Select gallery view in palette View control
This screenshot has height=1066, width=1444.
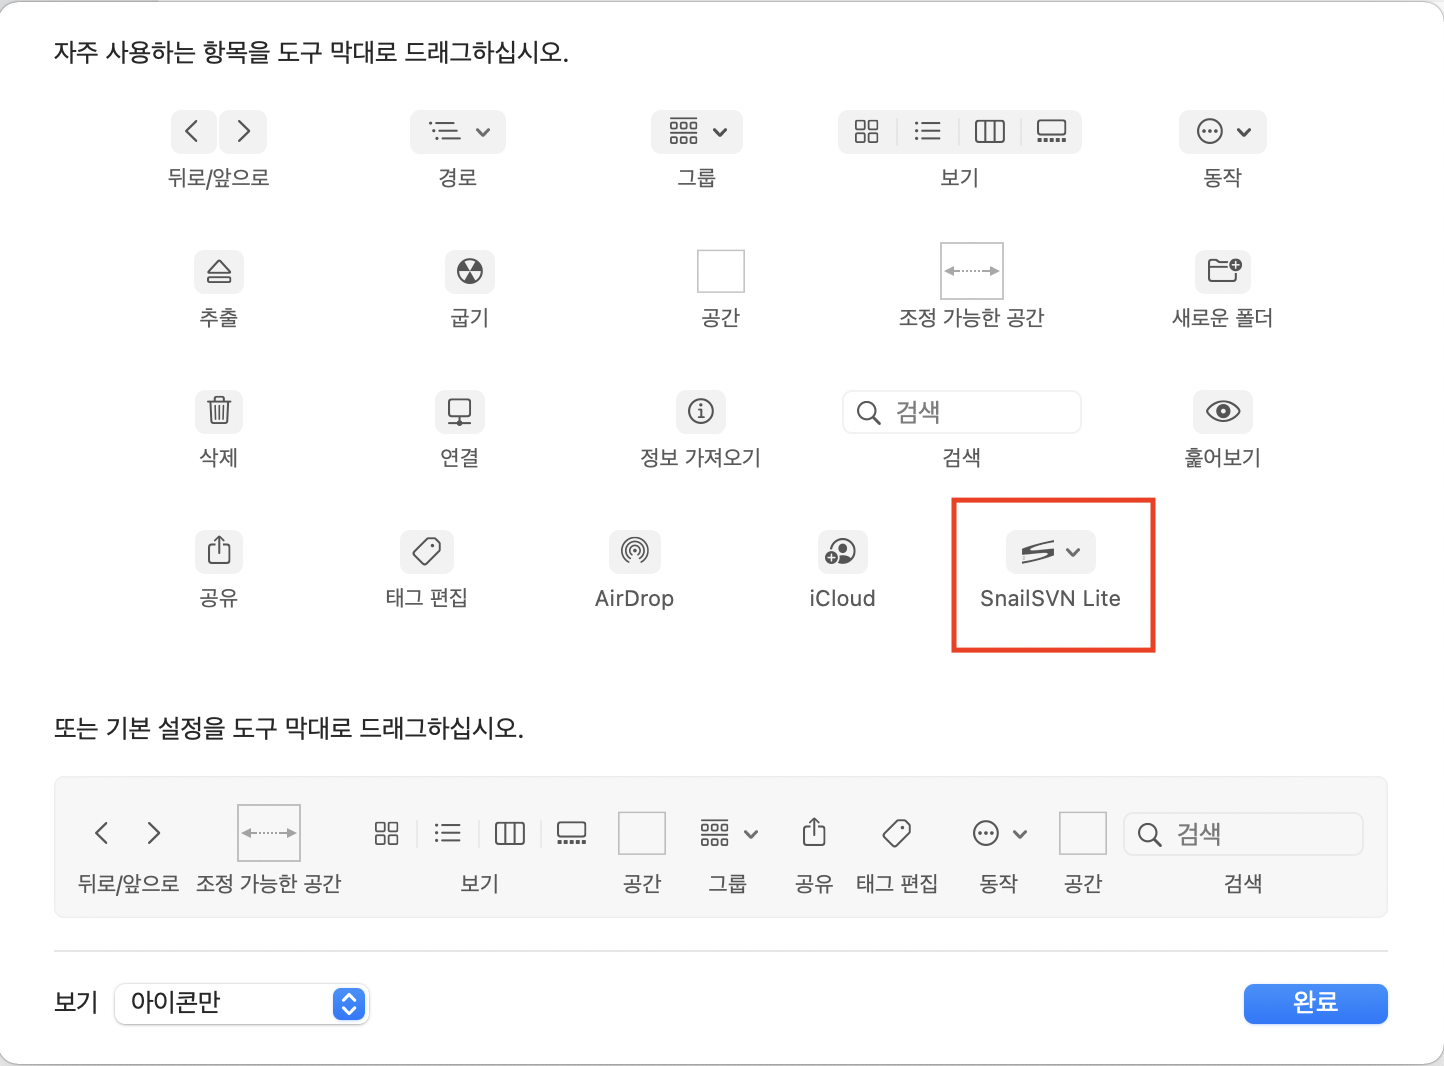(x=1052, y=131)
